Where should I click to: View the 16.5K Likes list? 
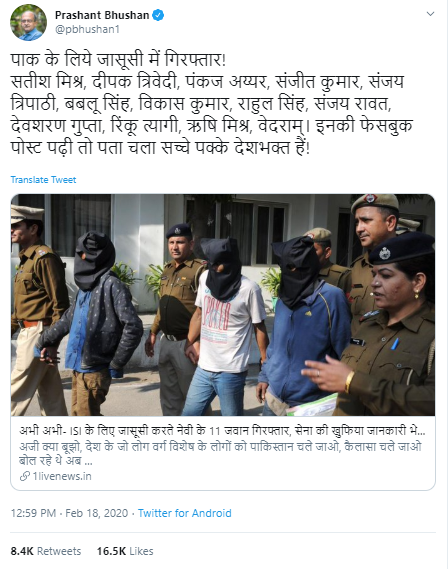125,551
